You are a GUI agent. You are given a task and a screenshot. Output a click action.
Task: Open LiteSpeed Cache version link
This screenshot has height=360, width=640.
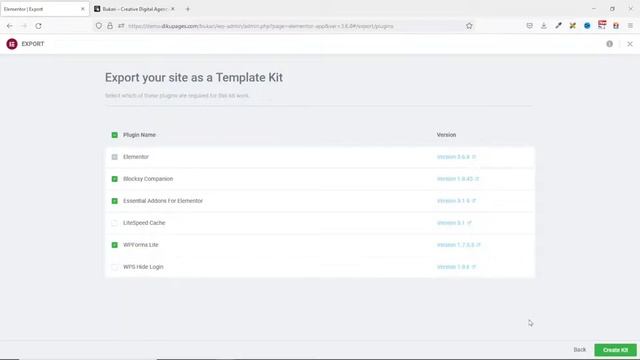tap(454, 223)
